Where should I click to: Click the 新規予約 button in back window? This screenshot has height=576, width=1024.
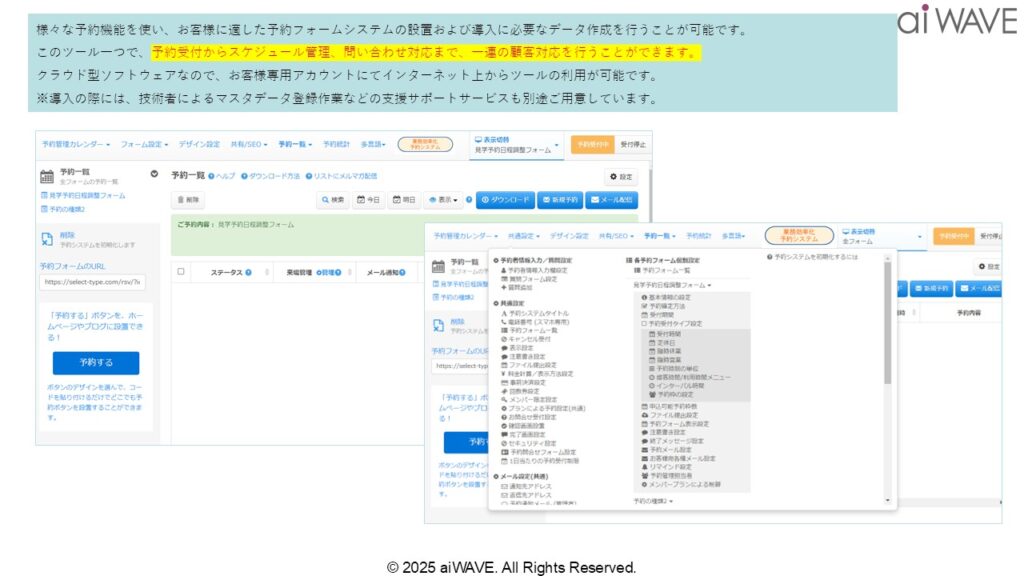560,200
